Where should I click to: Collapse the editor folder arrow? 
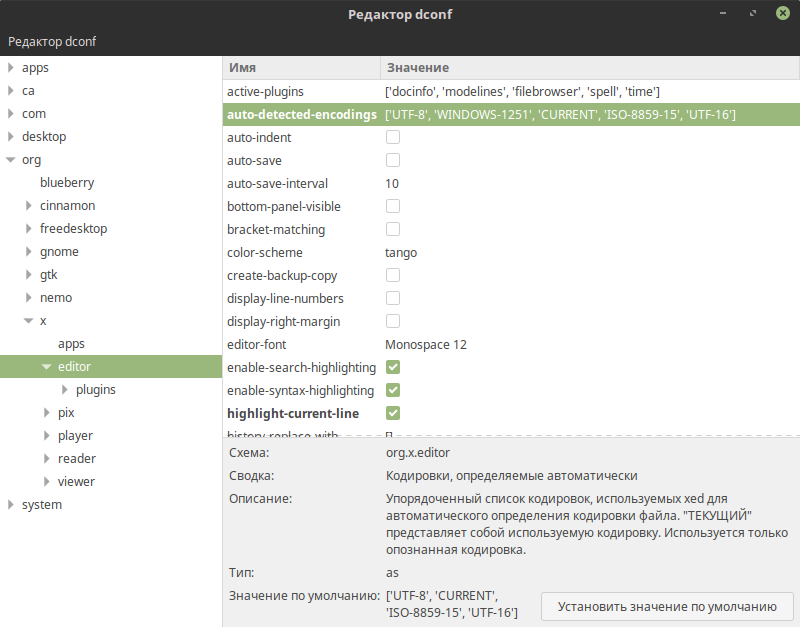pos(47,367)
